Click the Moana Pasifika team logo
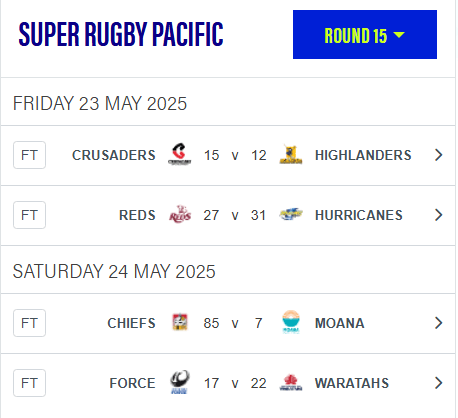The image size is (458, 418). 291,322
